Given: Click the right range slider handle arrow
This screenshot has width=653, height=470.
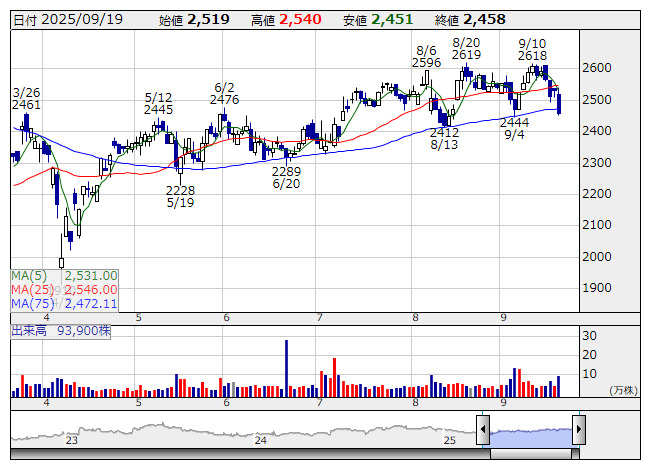Looking at the screenshot, I should (x=579, y=429).
